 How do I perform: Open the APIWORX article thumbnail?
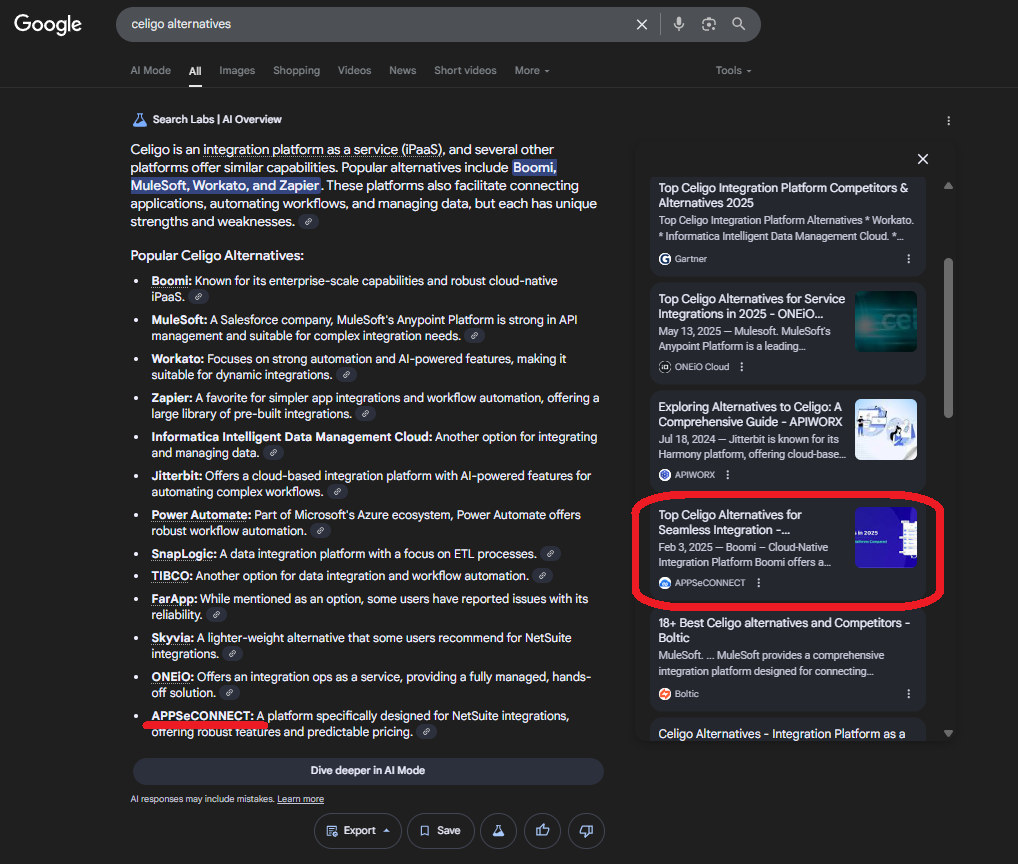[x=886, y=430]
